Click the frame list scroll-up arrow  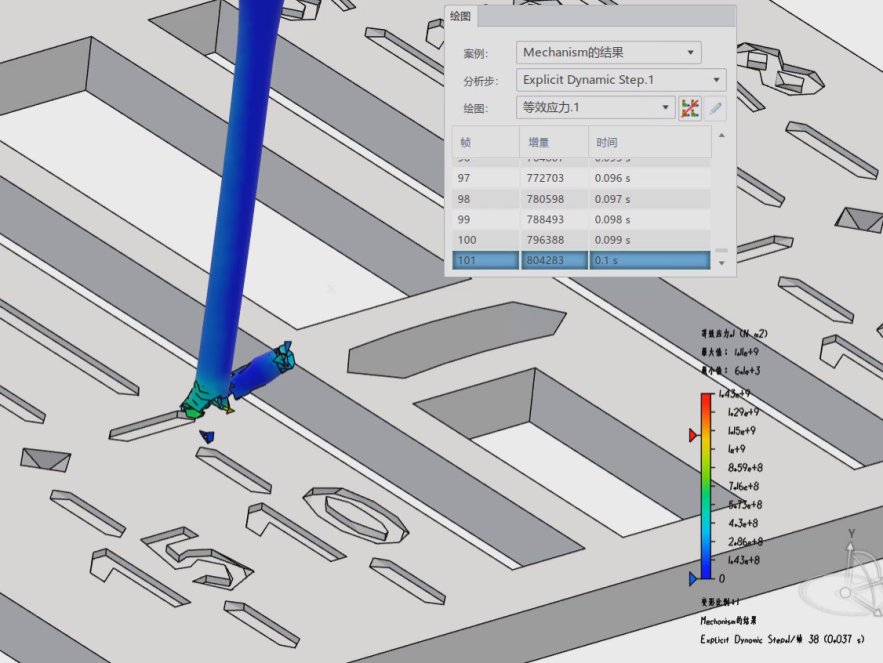(722, 135)
